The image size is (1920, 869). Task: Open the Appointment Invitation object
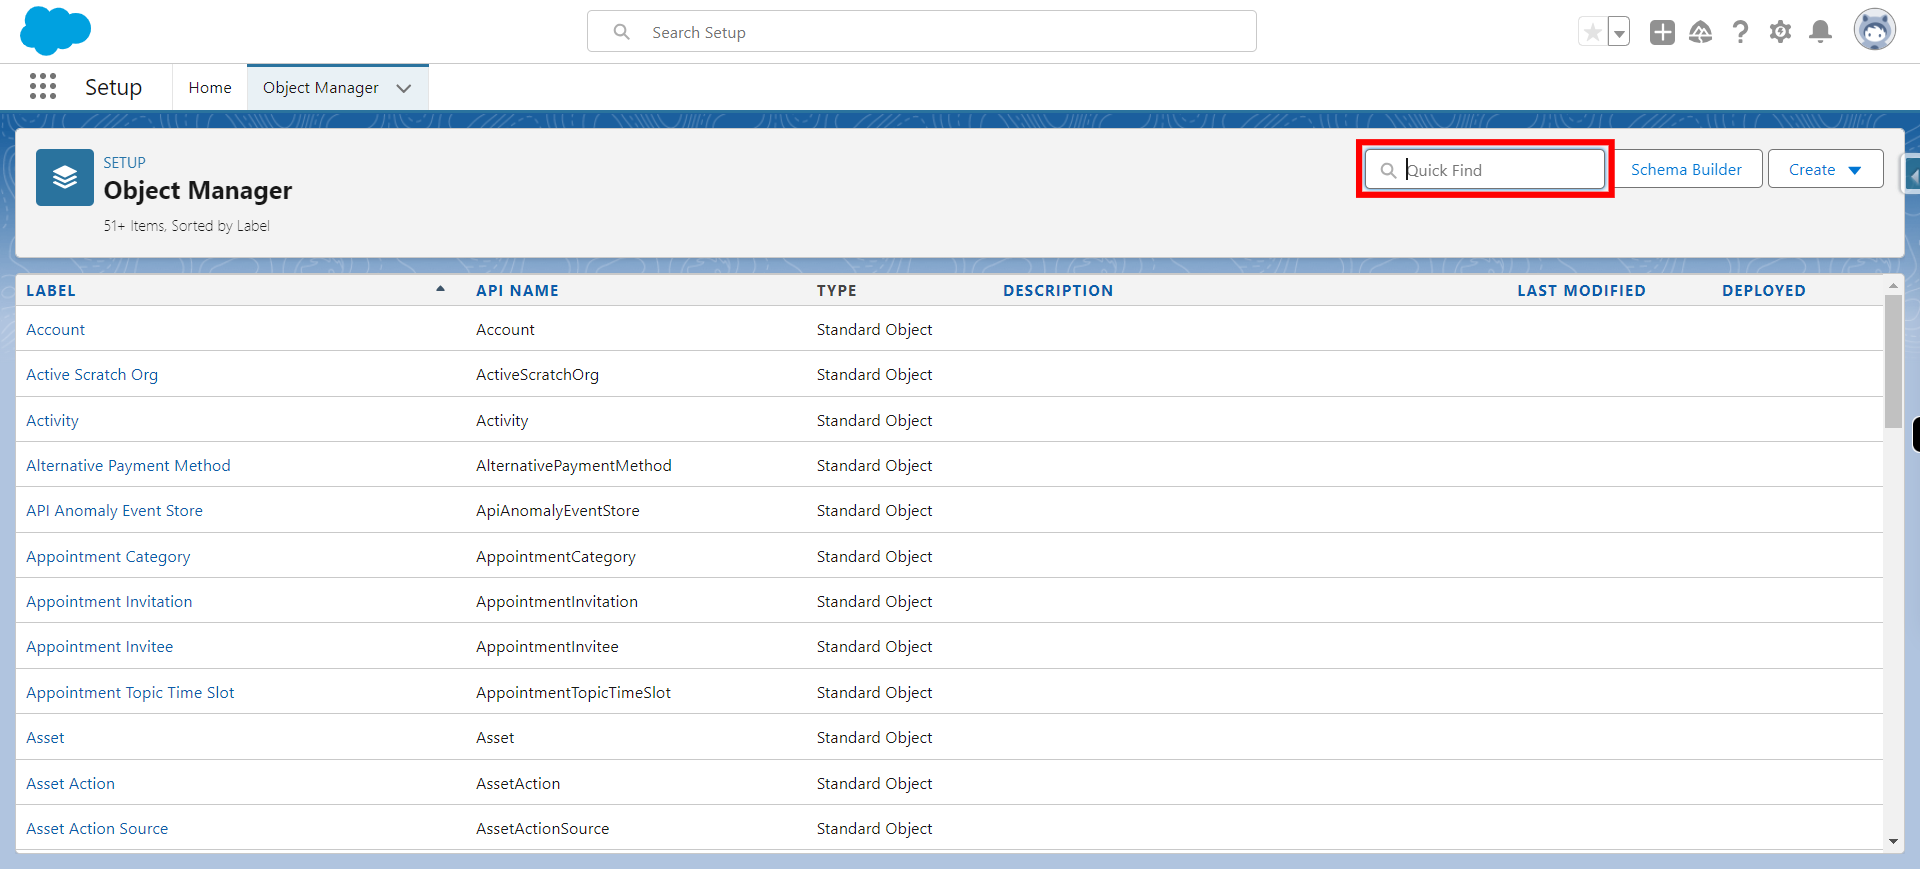[x=109, y=602]
